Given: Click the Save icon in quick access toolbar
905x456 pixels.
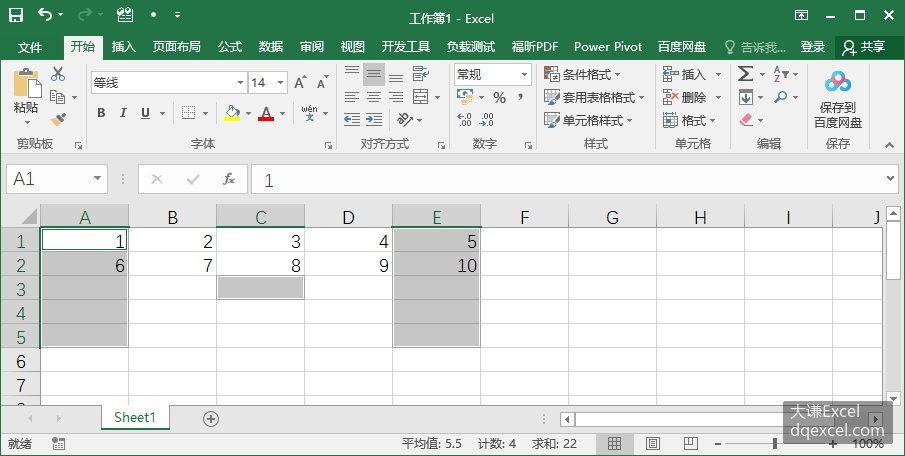Looking at the screenshot, I should [16, 15].
